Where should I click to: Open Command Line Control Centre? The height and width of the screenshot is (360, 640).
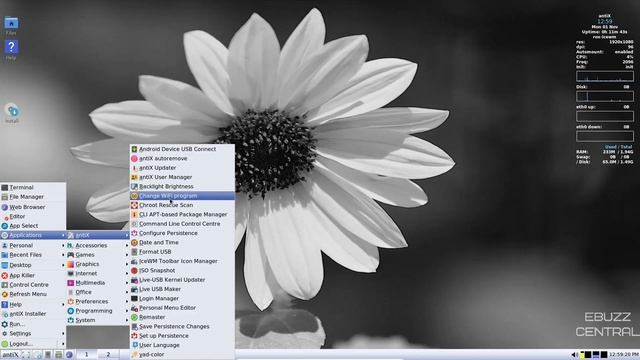pyautogui.click(x=182, y=224)
